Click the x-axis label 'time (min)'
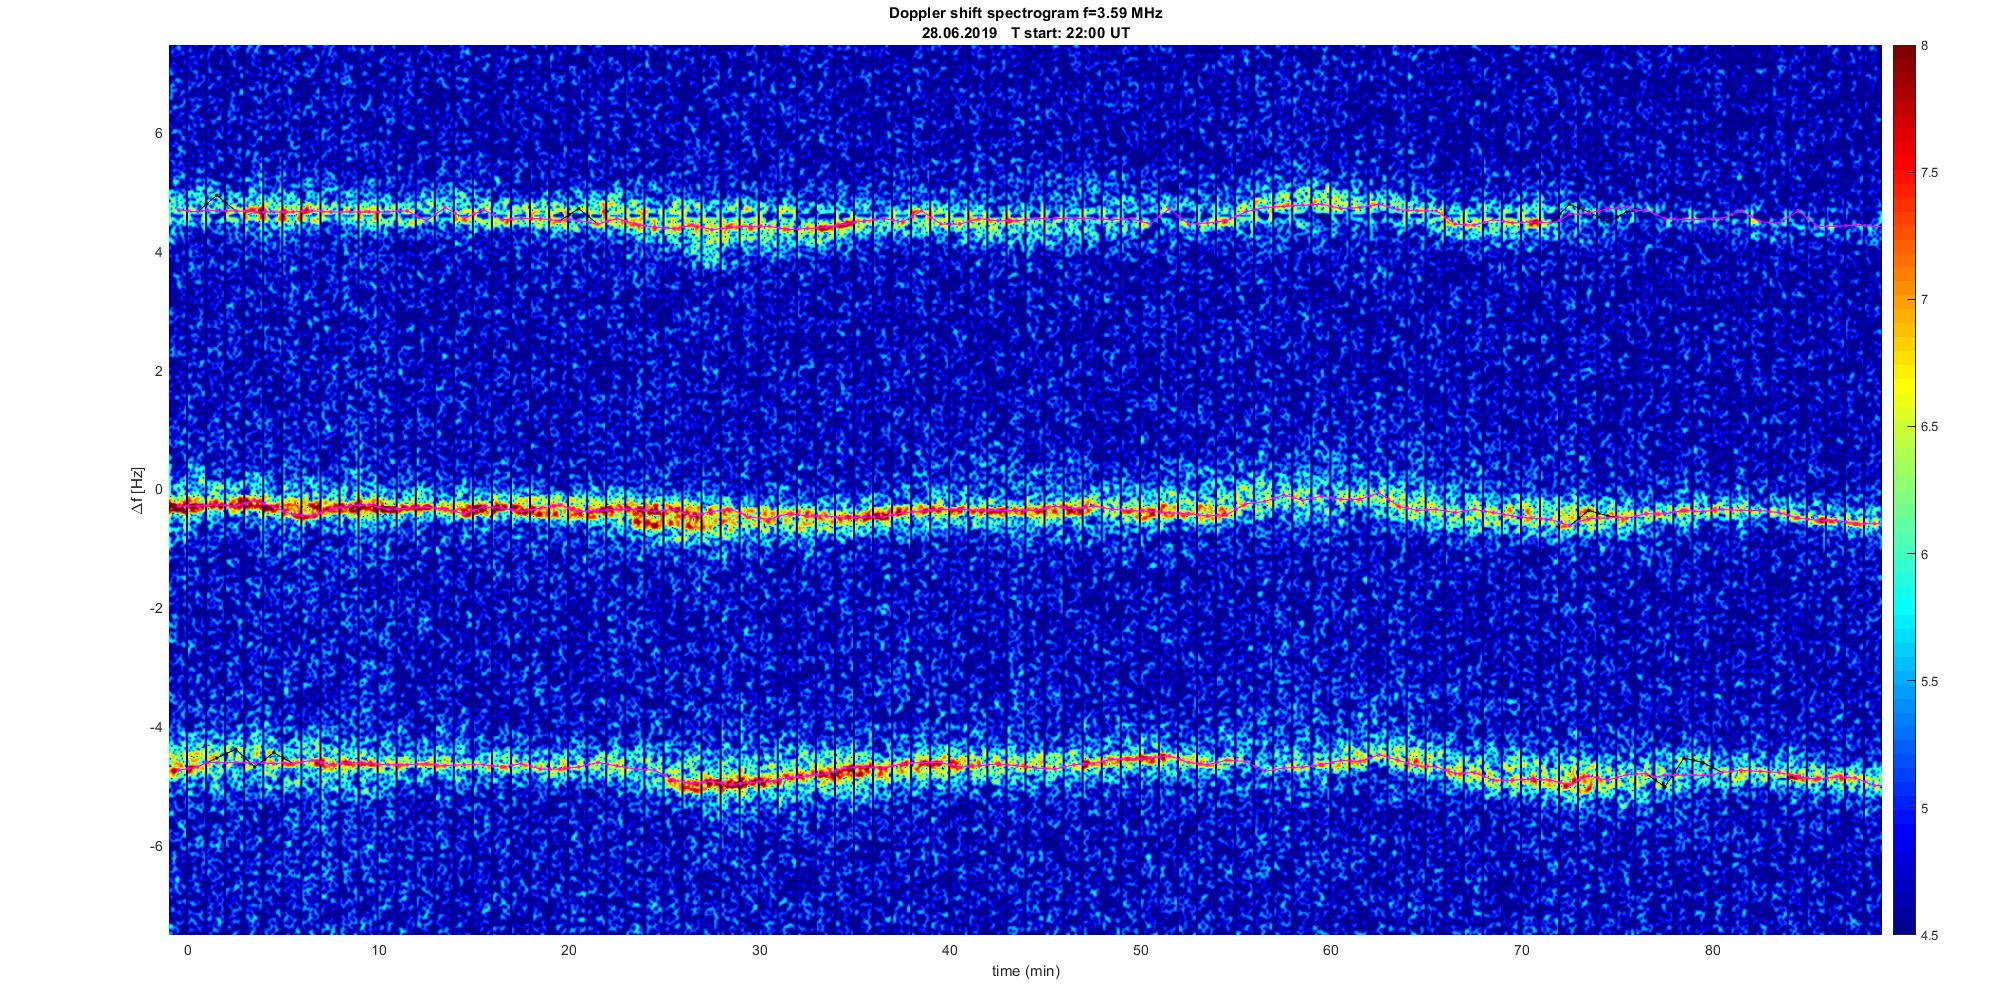 [1025, 971]
